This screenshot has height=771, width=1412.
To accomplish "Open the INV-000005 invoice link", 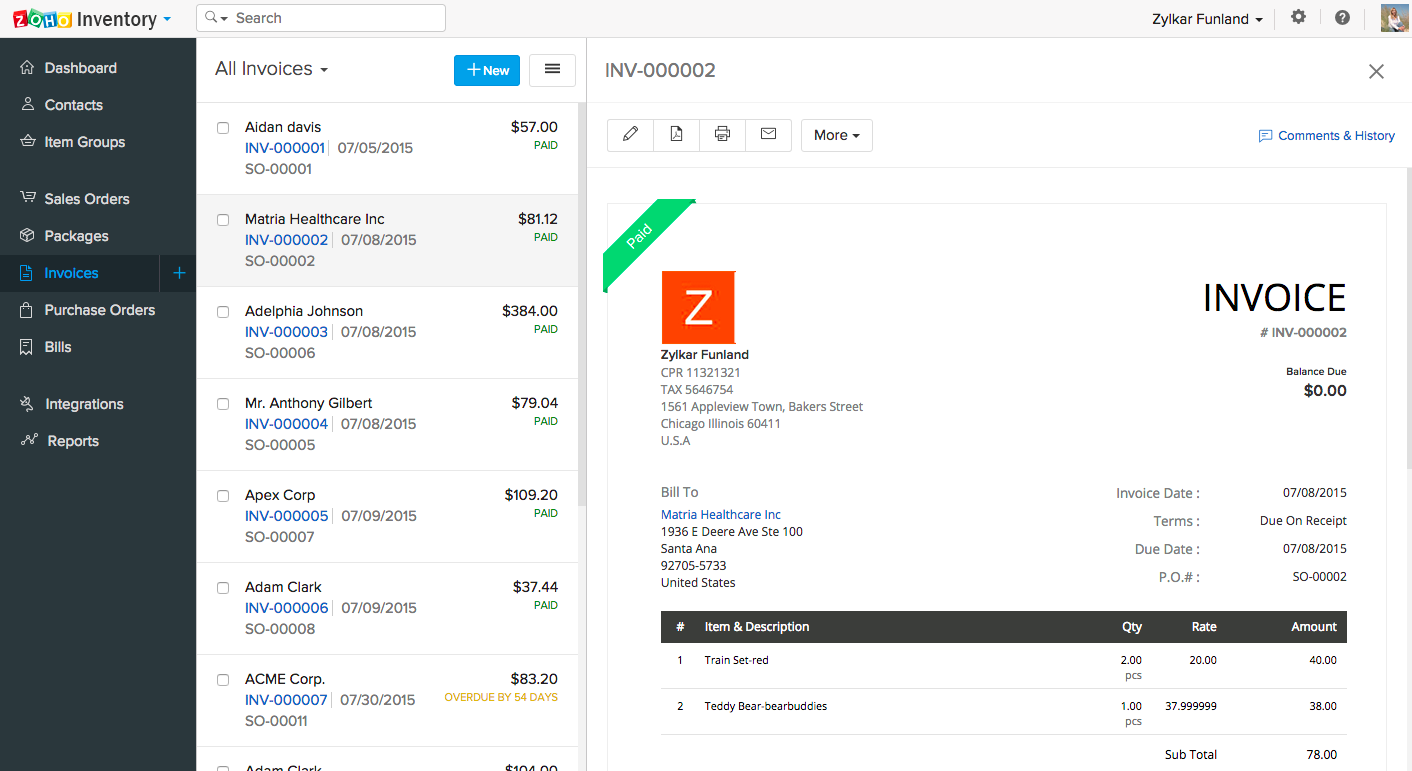I will [x=286, y=516].
